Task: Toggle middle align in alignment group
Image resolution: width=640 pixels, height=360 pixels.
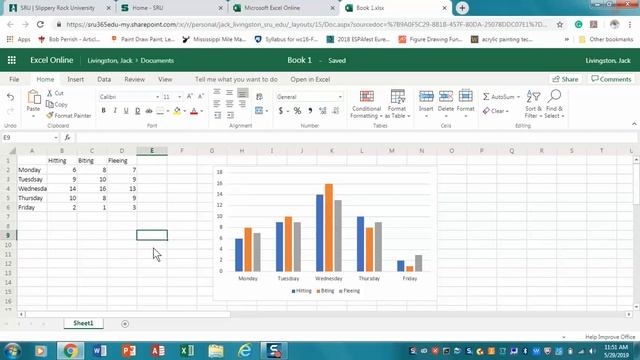Action: pyautogui.click(x=229, y=92)
